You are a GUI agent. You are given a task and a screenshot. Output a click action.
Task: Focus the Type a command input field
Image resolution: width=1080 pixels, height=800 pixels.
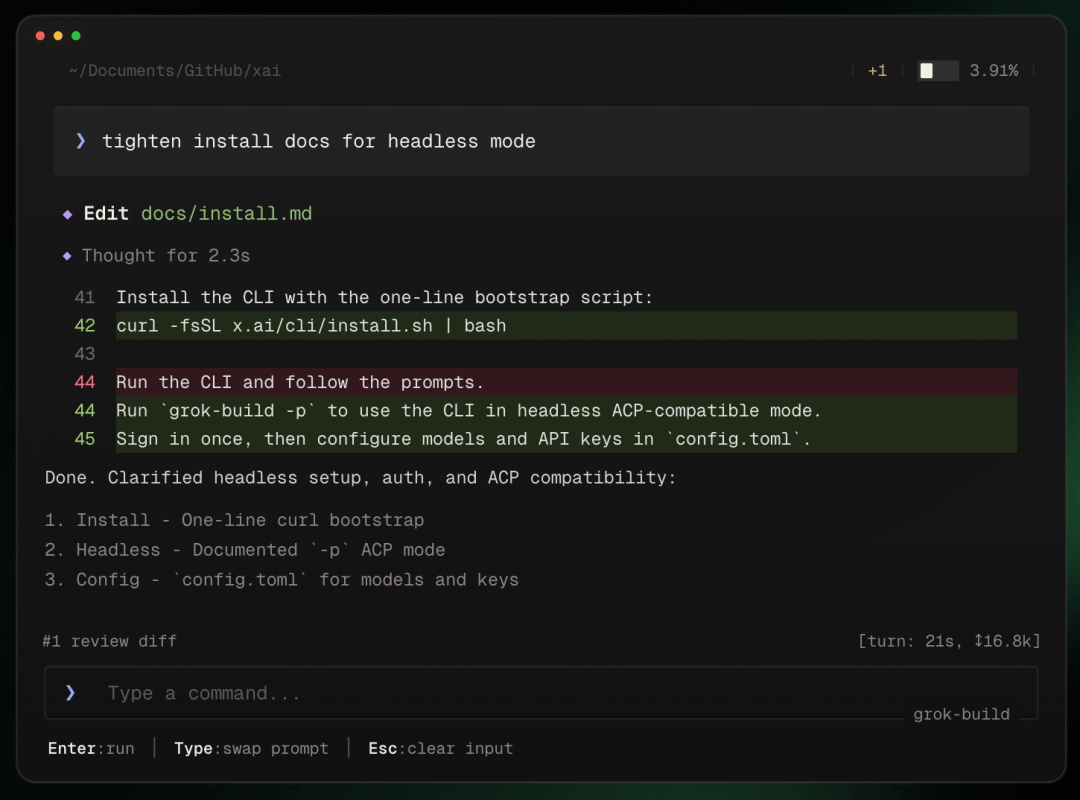[x=541, y=693]
